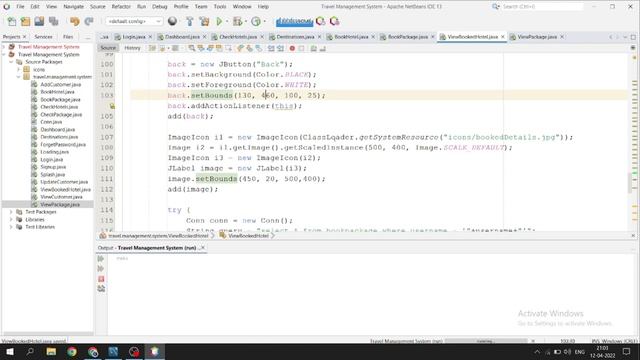This screenshot has width=640, height=360.
Task: Click the search field in title bar
Action: tap(542, 7)
